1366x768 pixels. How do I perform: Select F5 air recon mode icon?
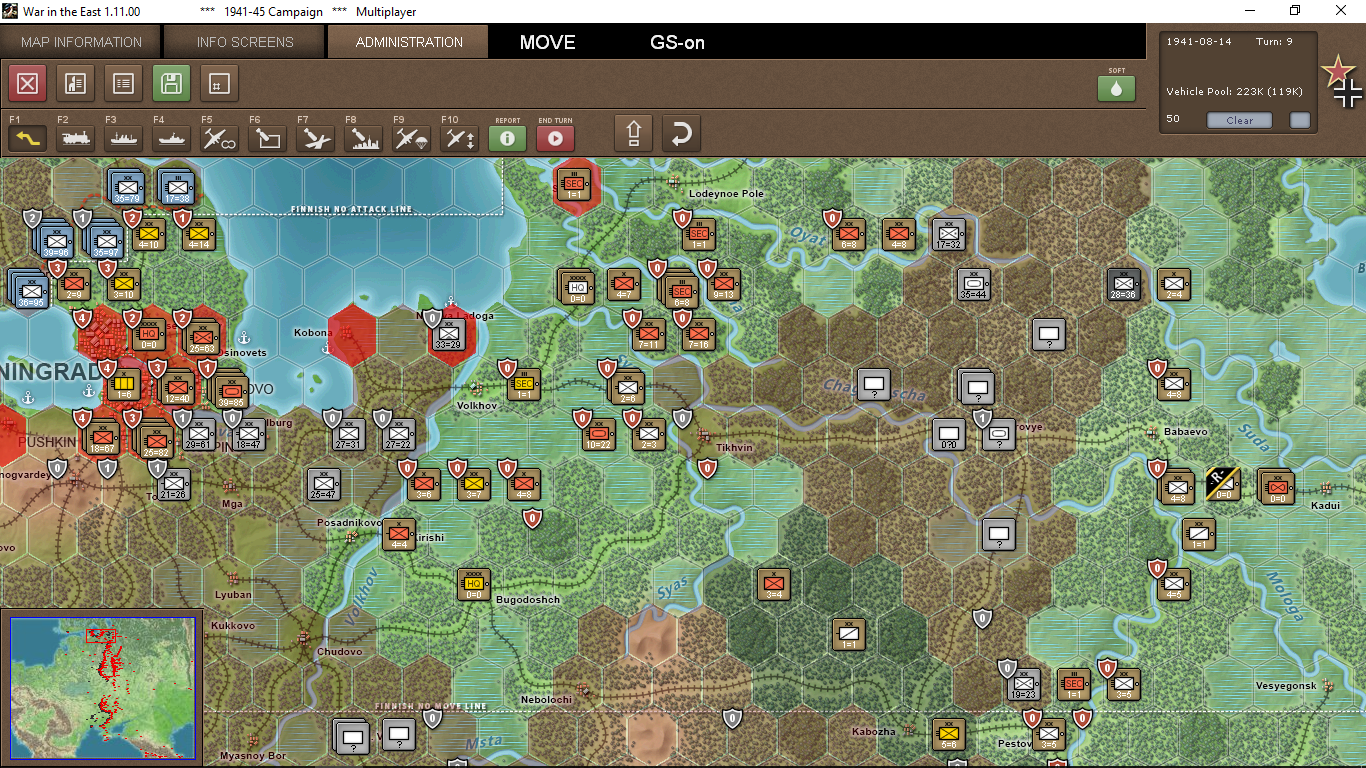220,139
